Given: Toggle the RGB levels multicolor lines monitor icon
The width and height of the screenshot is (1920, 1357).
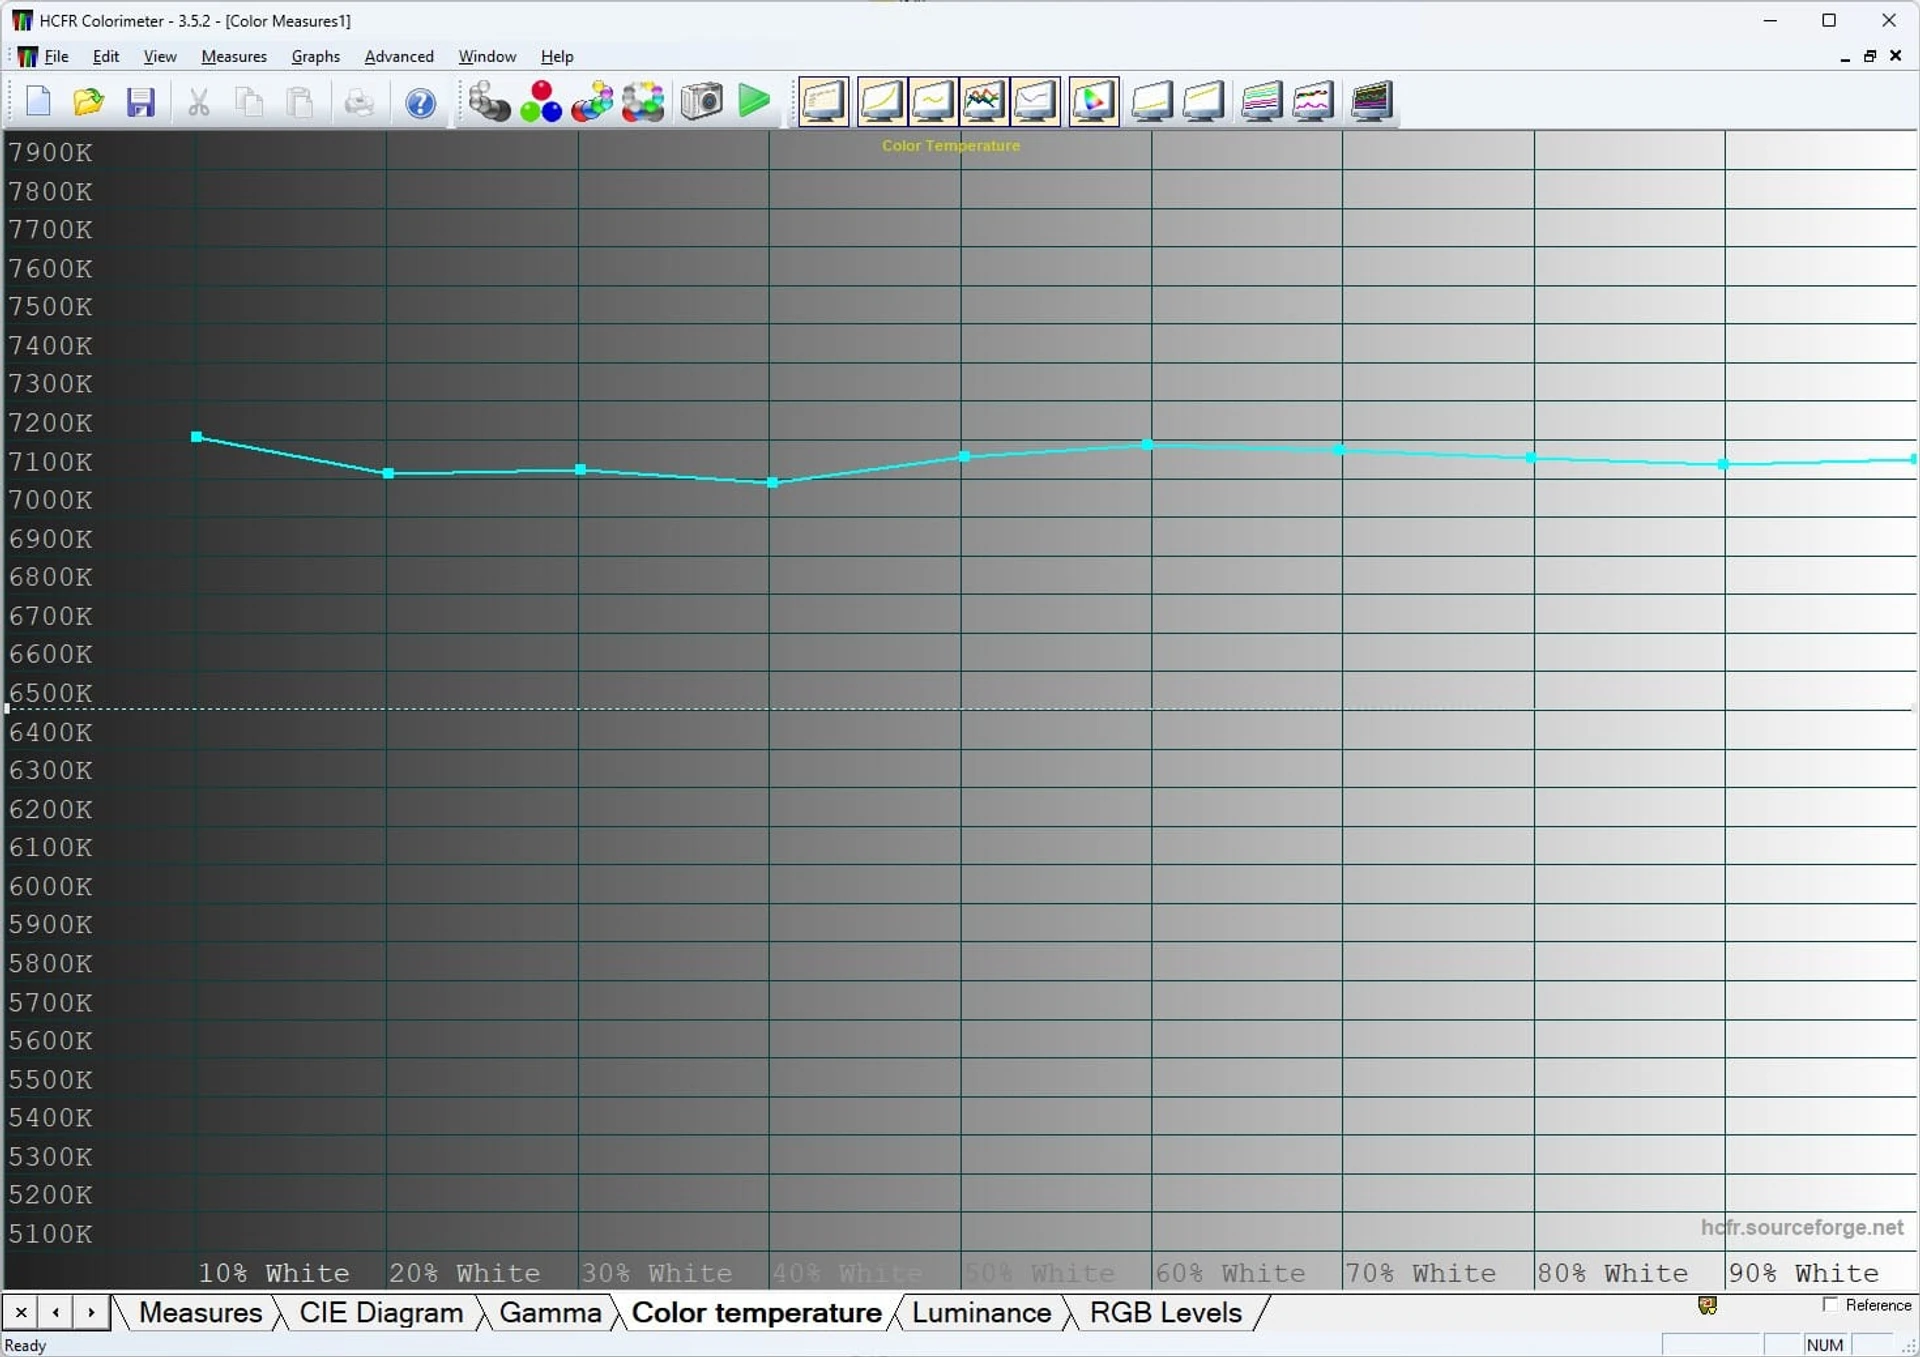Looking at the screenshot, I should coord(983,101).
